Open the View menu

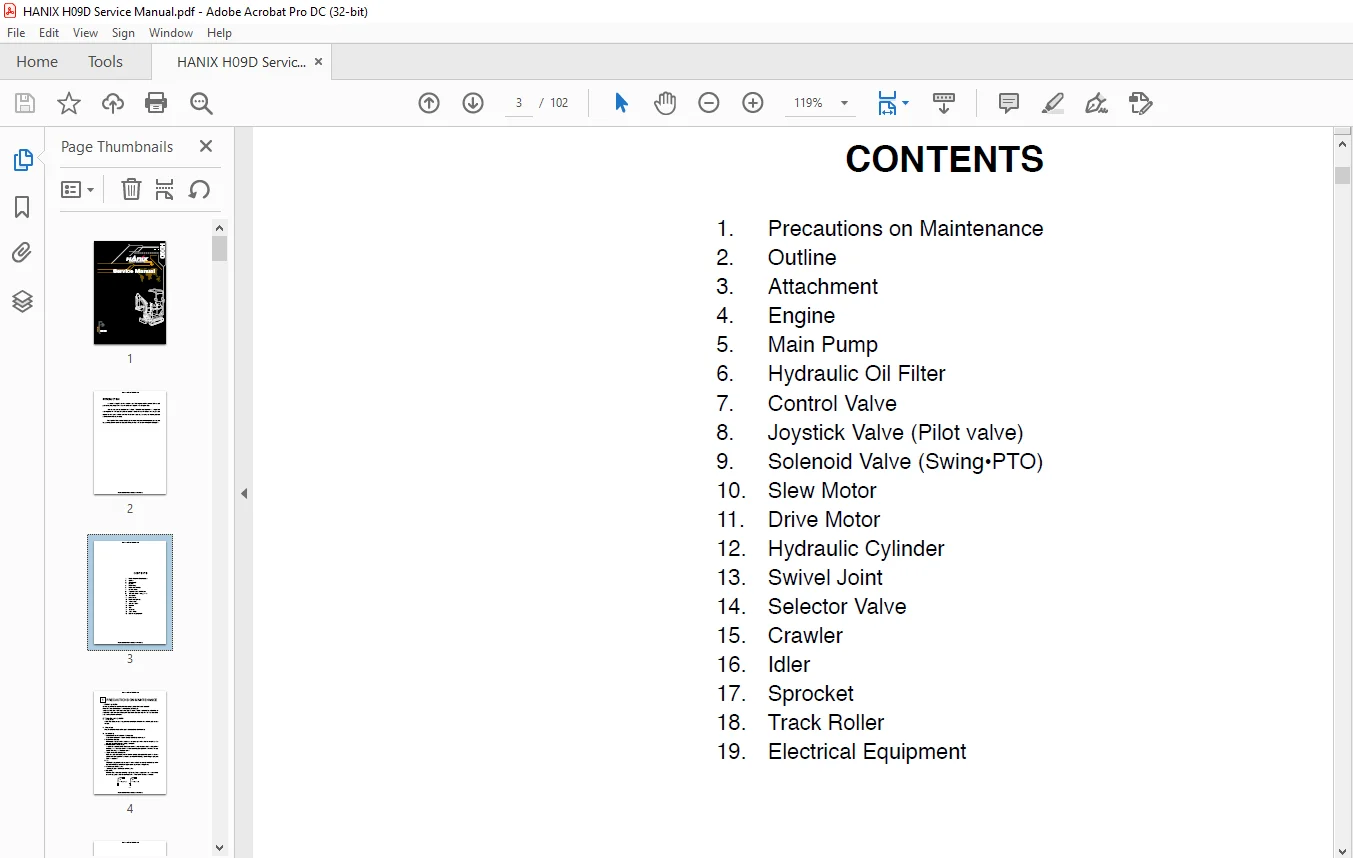point(86,33)
